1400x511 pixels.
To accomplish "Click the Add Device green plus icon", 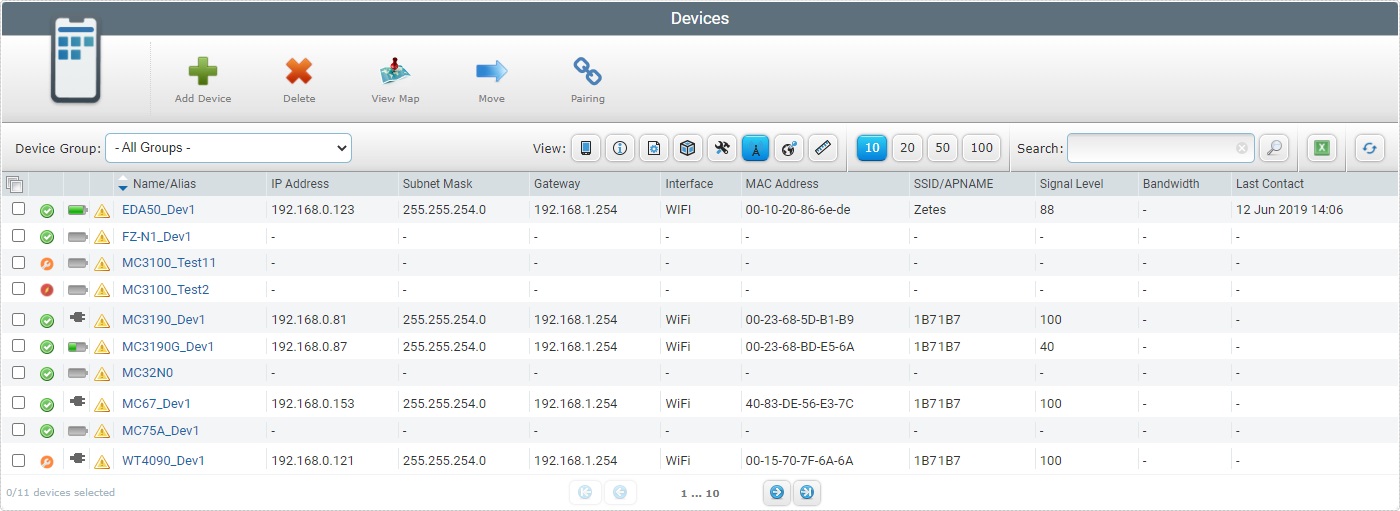I will coord(203,71).
